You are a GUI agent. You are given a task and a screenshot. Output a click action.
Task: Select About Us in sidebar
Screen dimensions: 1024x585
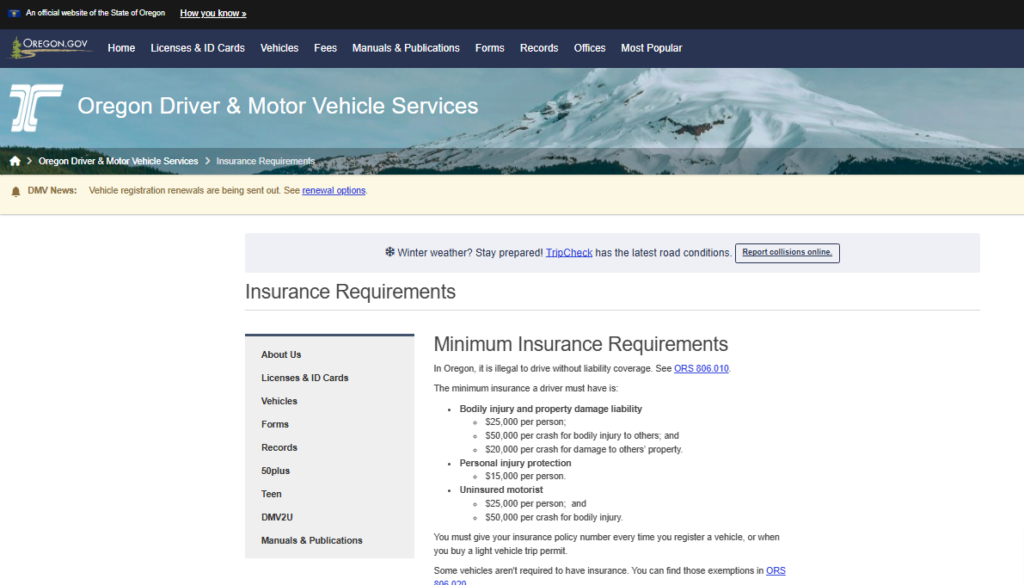point(281,355)
